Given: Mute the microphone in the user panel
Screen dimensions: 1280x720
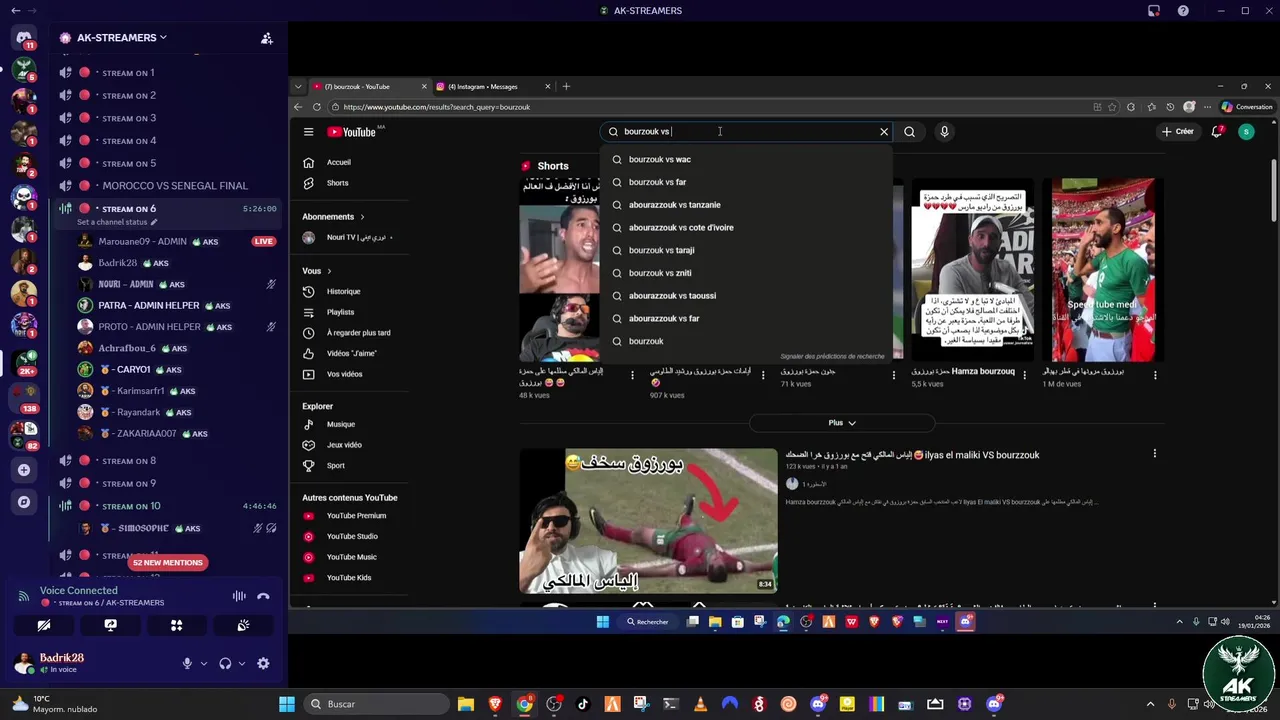Looking at the screenshot, I should click(186, 663).
